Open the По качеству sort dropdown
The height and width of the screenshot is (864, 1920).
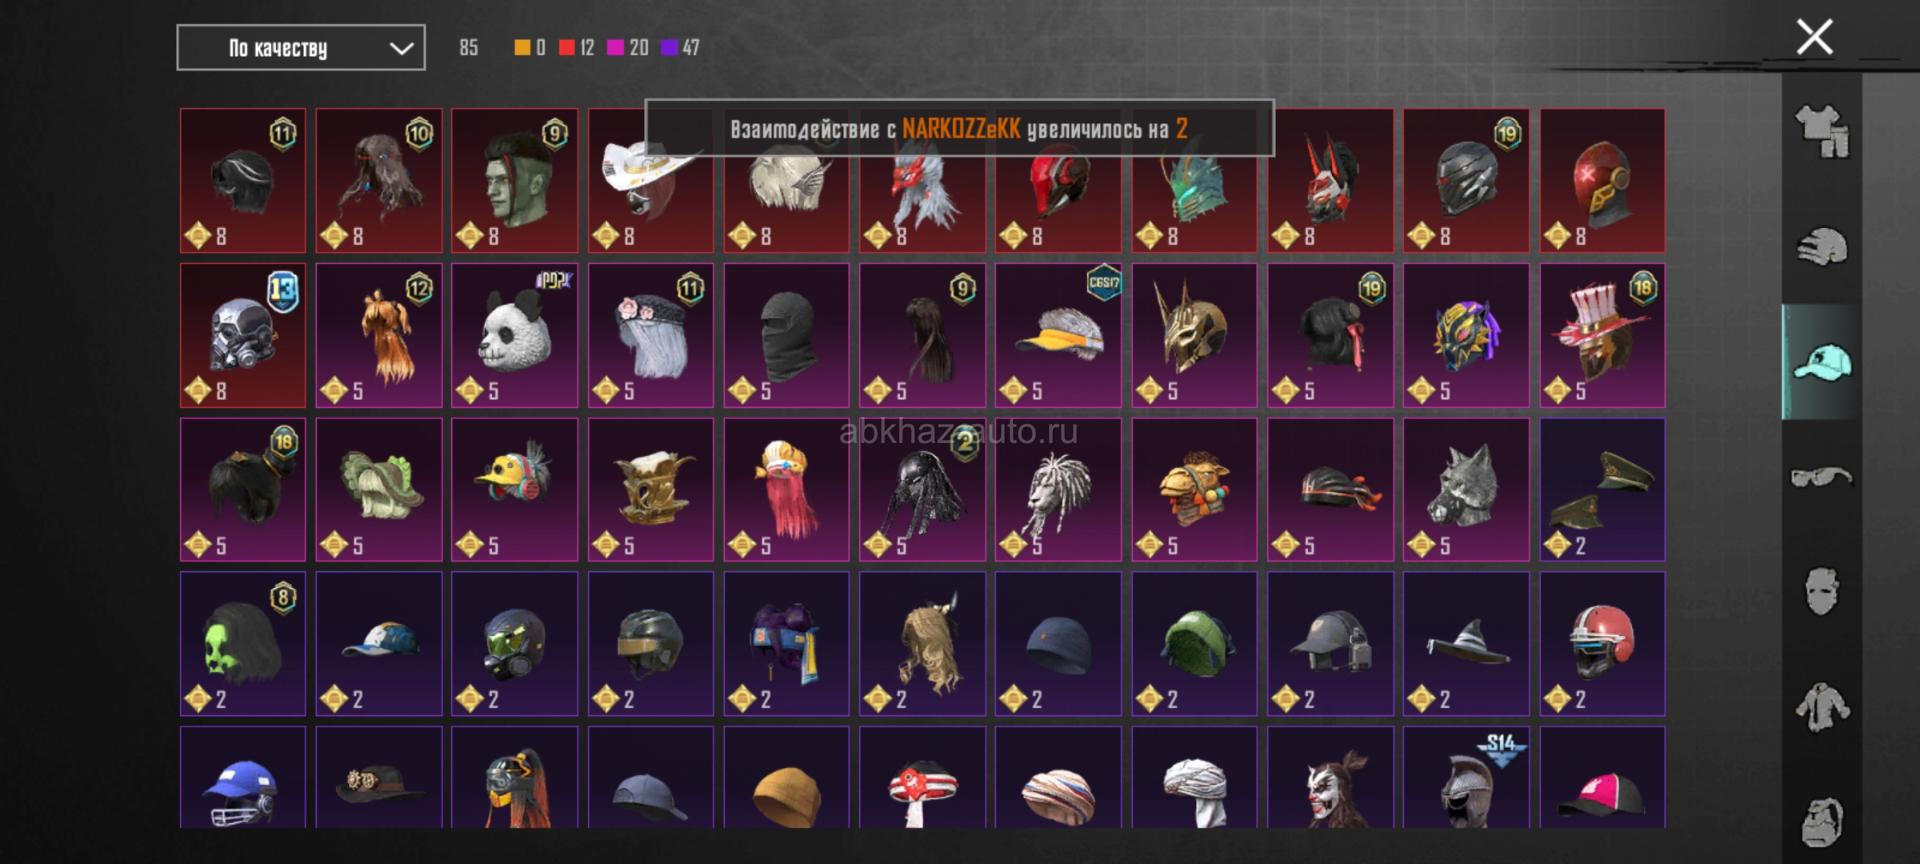(x=301, y=48)
